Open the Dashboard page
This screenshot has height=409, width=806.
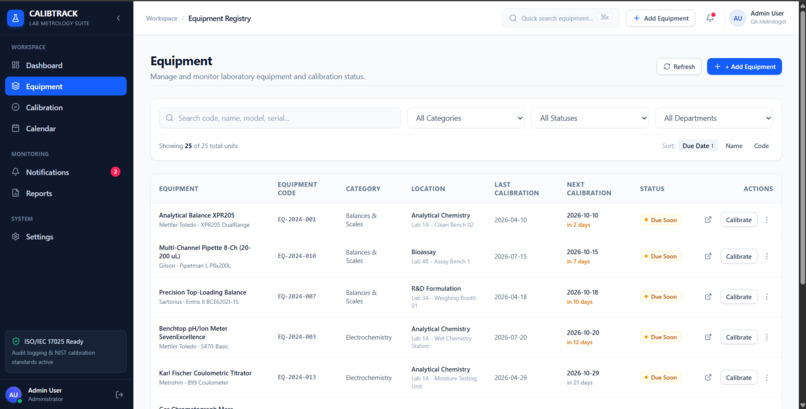[x=66, y=65]
